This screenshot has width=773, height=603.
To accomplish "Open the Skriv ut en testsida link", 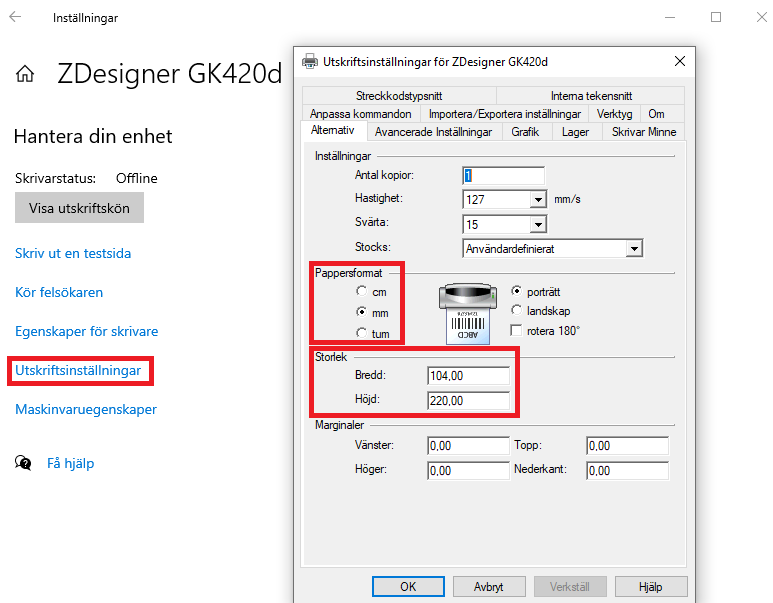I will pyautogui.click(x=73, y=254).
